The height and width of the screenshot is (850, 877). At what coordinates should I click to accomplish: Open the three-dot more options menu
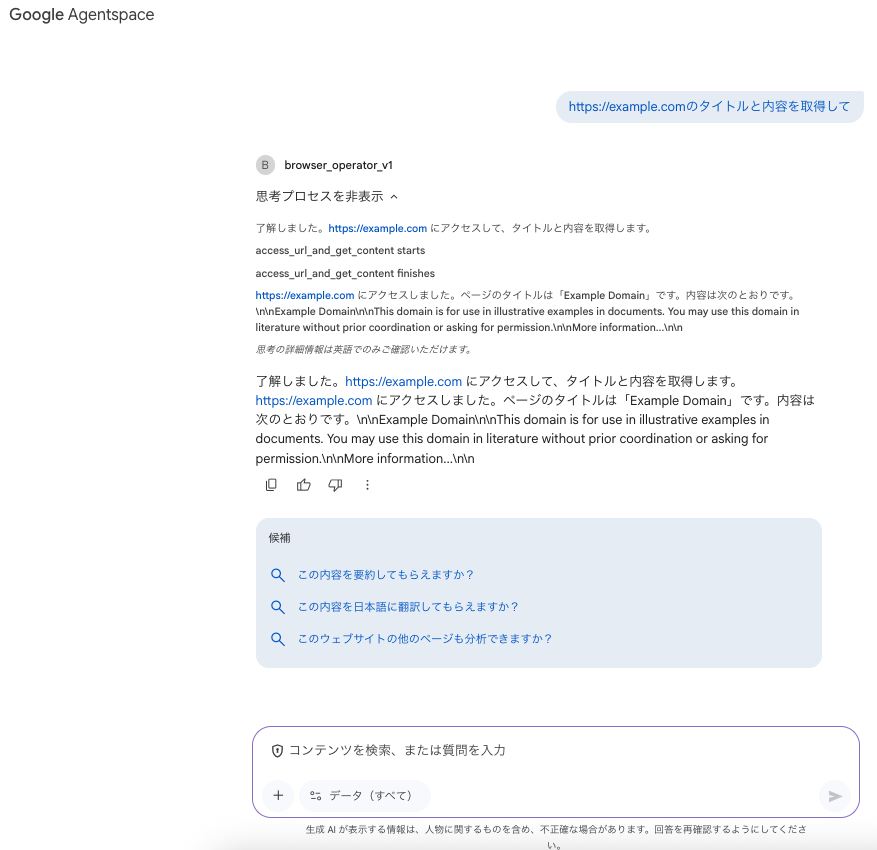click(367, 484)
